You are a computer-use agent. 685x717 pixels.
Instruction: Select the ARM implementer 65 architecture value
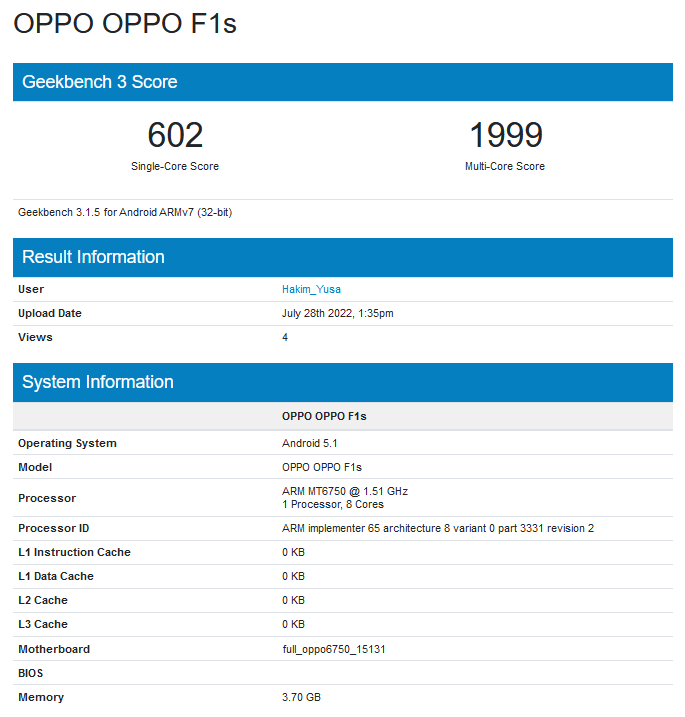438,529
